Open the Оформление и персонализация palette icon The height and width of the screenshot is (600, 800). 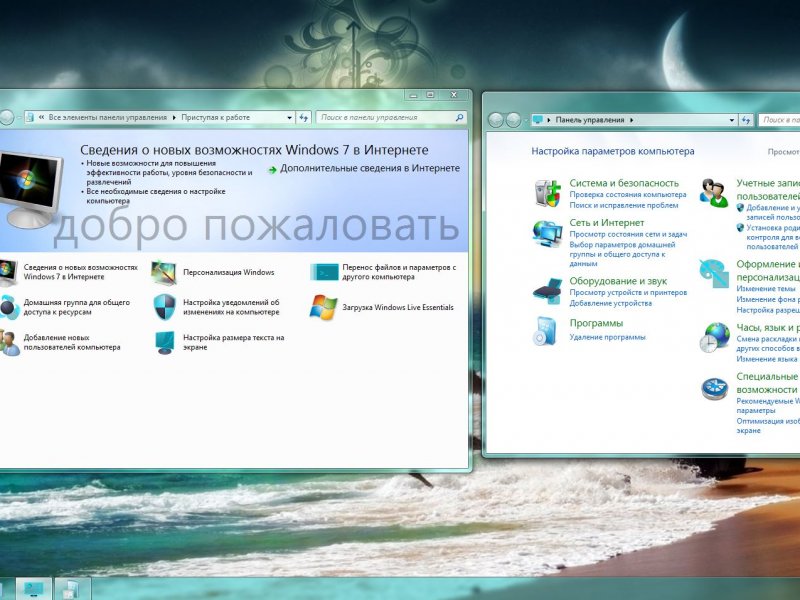point(714,273)
